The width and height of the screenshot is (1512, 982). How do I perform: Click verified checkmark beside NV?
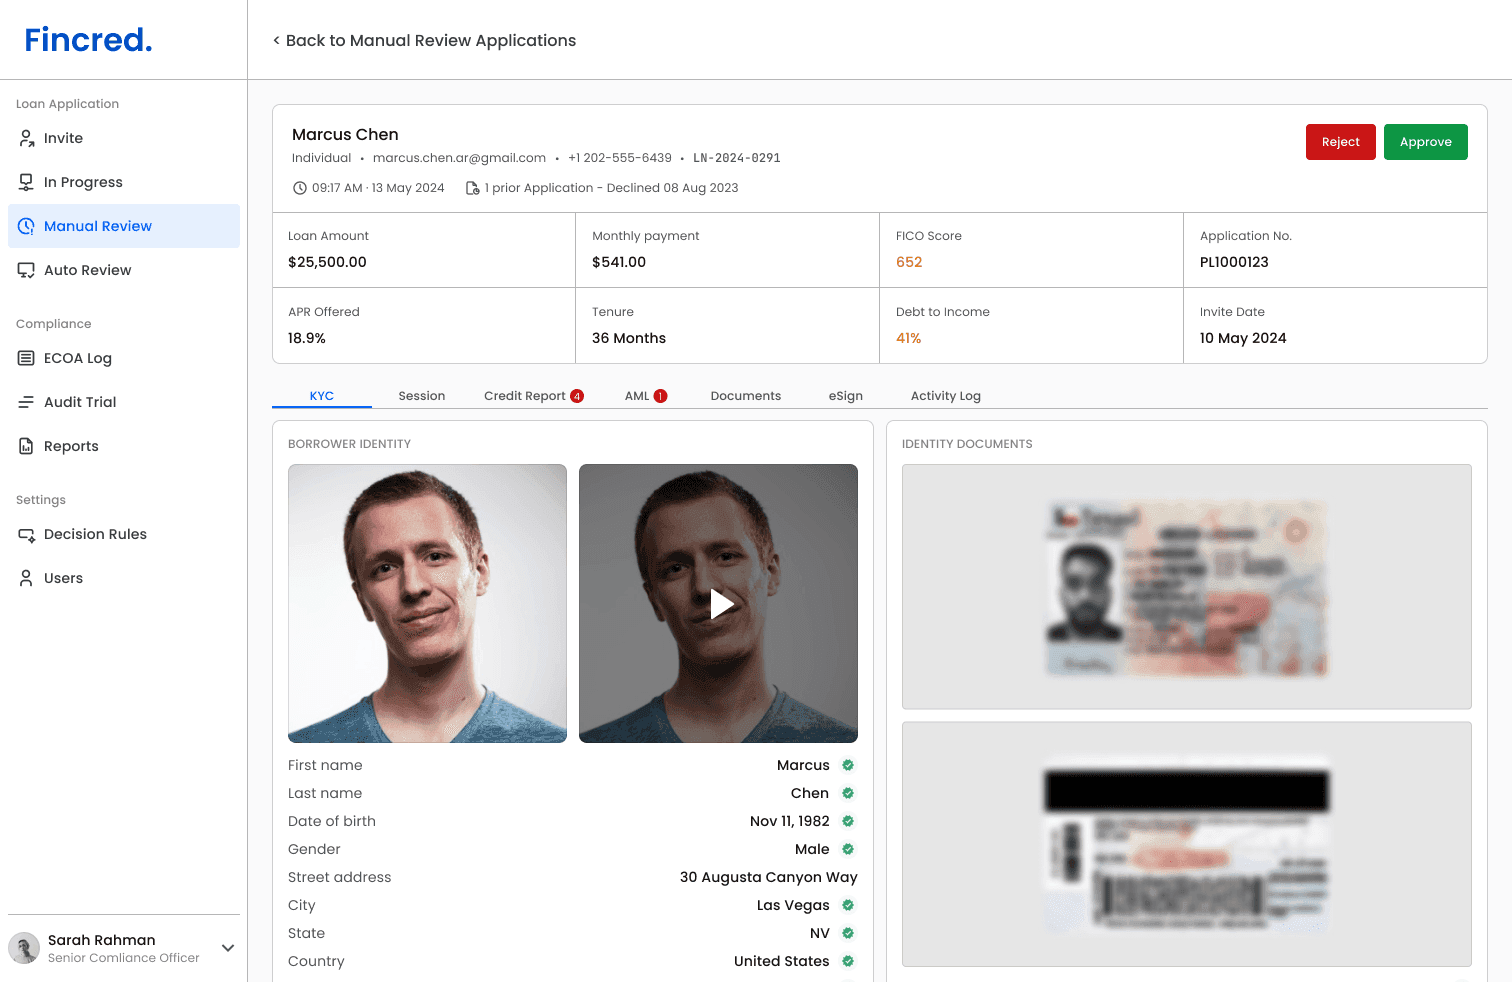click(x=848, y=933)
